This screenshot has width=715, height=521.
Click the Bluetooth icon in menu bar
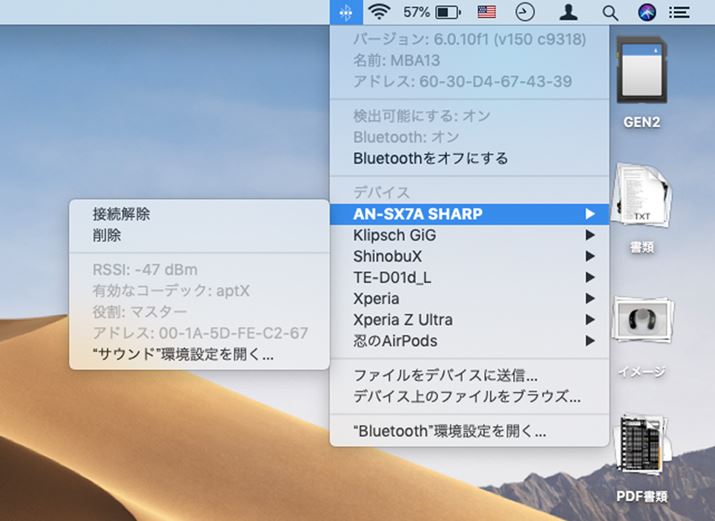tap(345, 13)
